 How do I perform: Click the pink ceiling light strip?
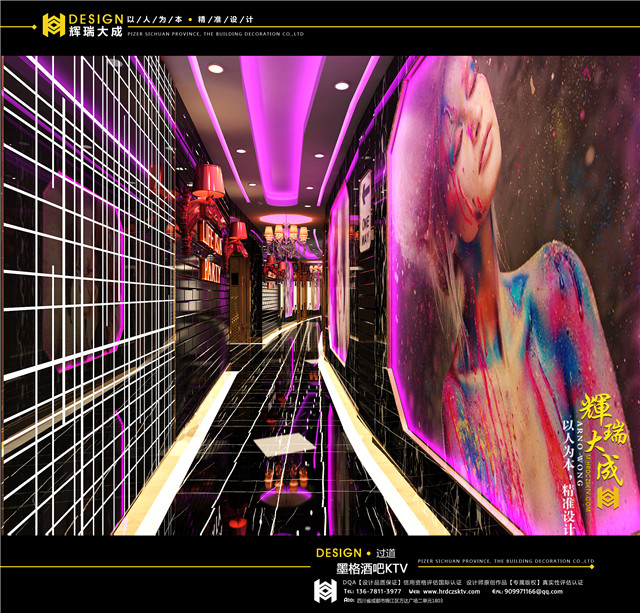[285, 120]
